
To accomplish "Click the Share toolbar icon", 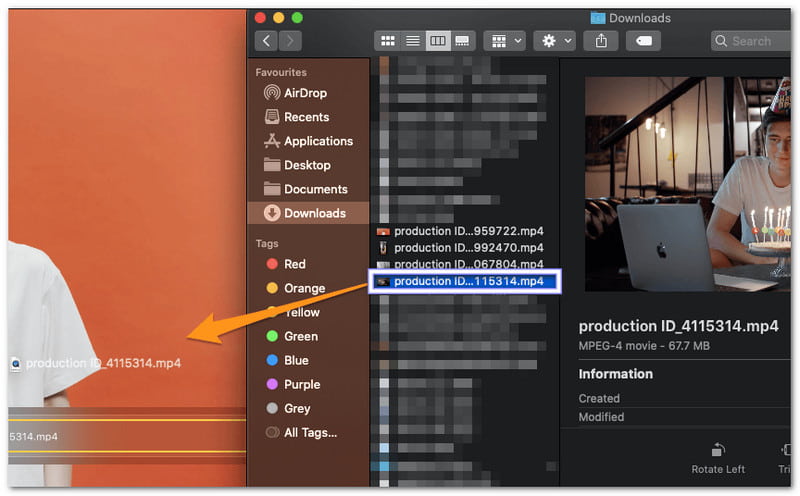I will 601,41.
